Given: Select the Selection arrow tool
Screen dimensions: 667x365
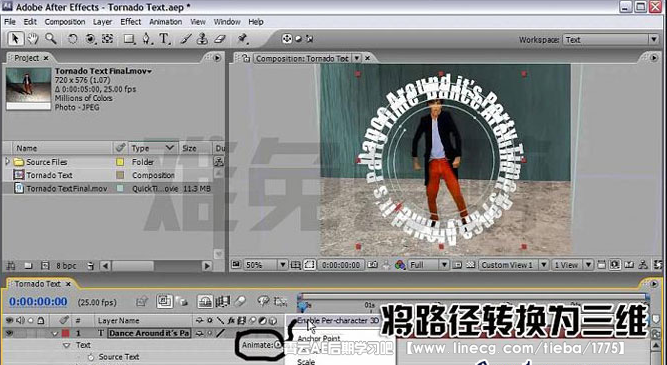Looking at the screenshot, I should (15, 39).
